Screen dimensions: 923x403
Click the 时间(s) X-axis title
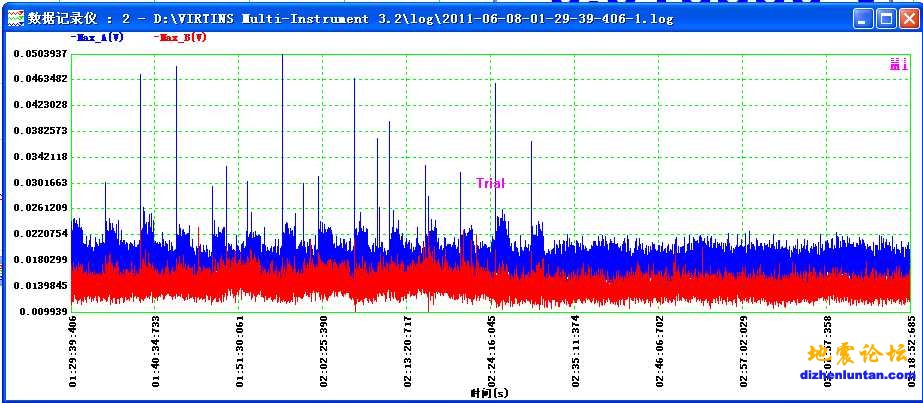coord(490,394)
